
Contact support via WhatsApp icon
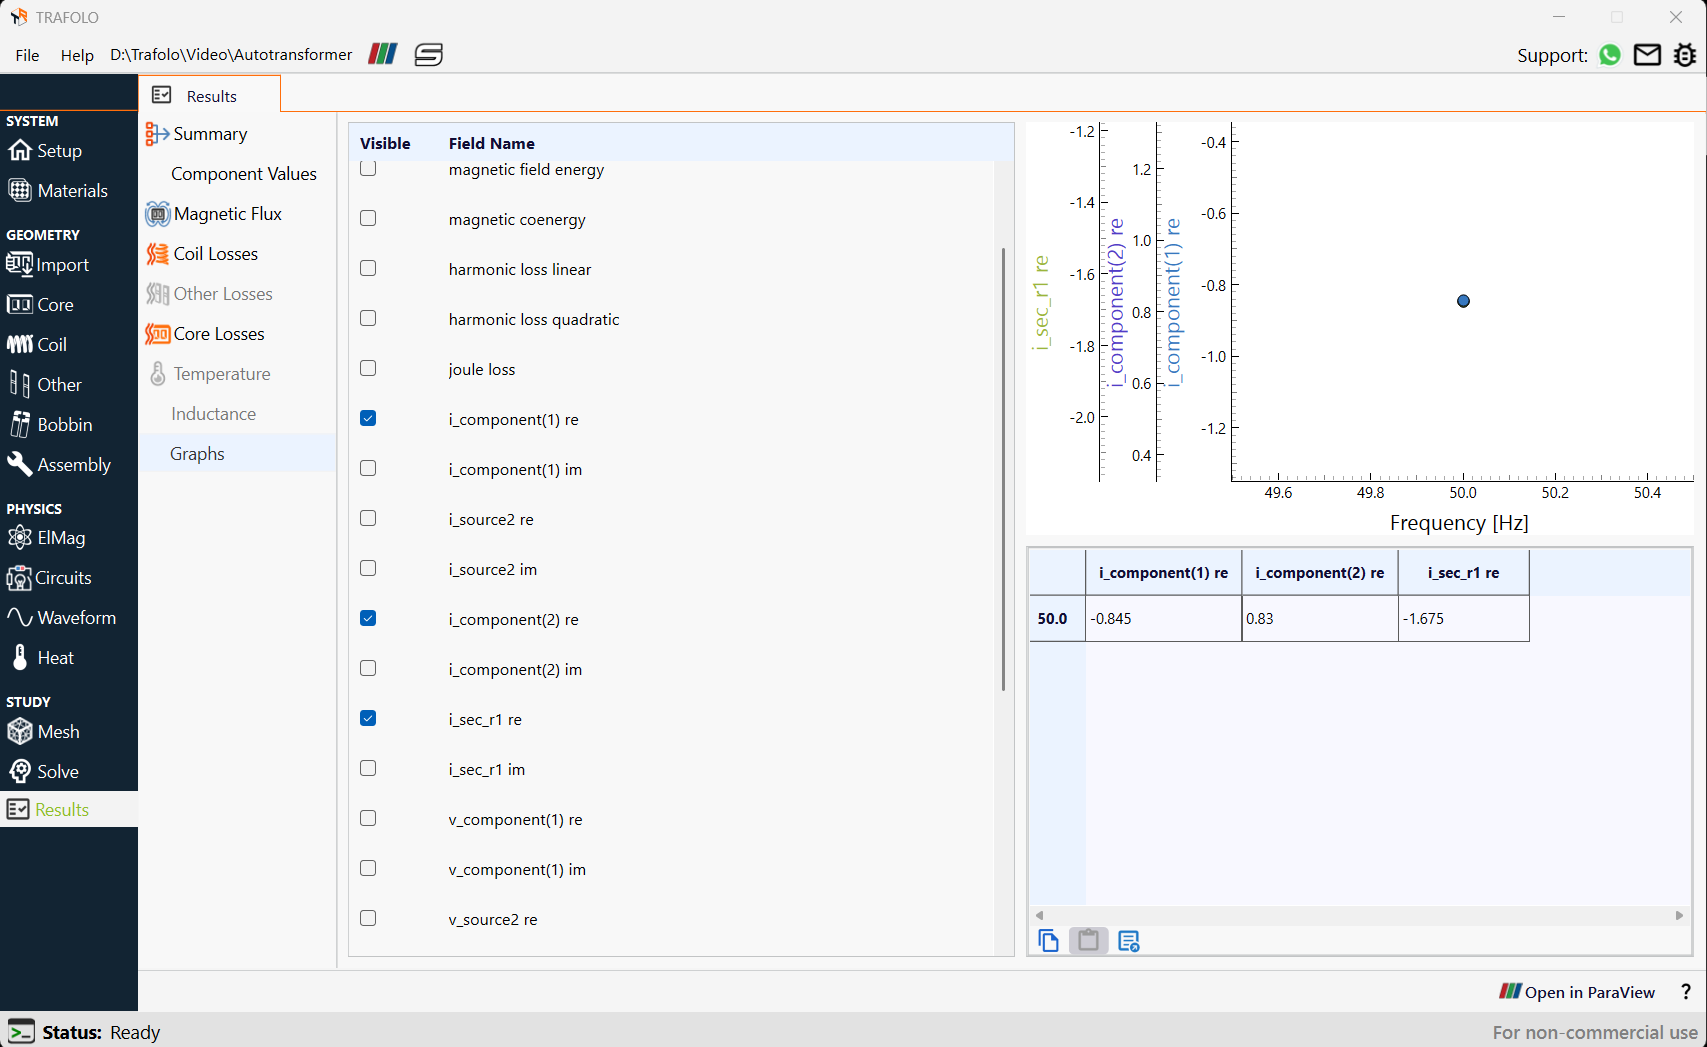1609,55
